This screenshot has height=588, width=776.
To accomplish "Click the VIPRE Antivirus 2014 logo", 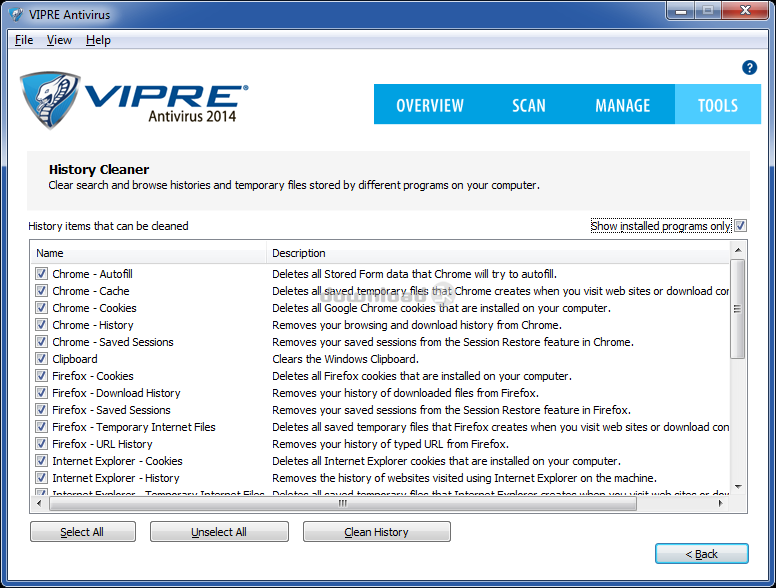I will tap(134, 100).
